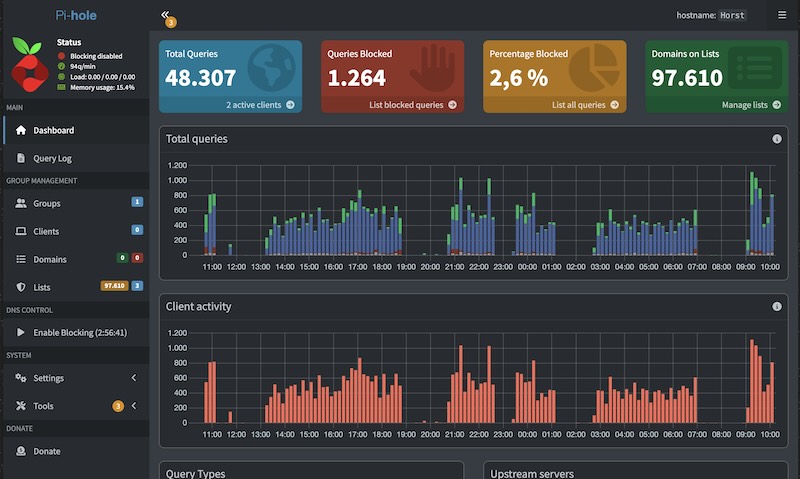
Task: Click the Donate link in sidebar
Action: pyautogui.click(x=76, y=451)
